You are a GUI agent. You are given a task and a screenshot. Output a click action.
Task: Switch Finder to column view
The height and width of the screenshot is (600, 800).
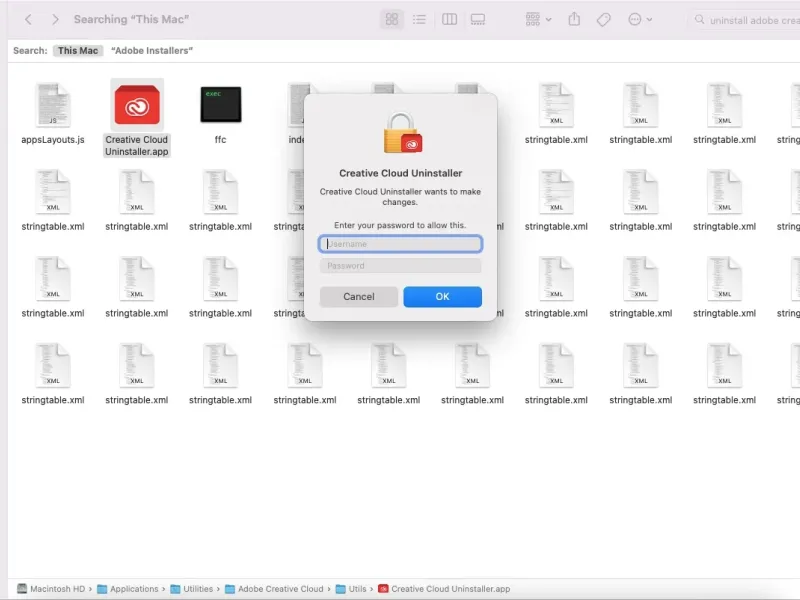tap(449, 19)
